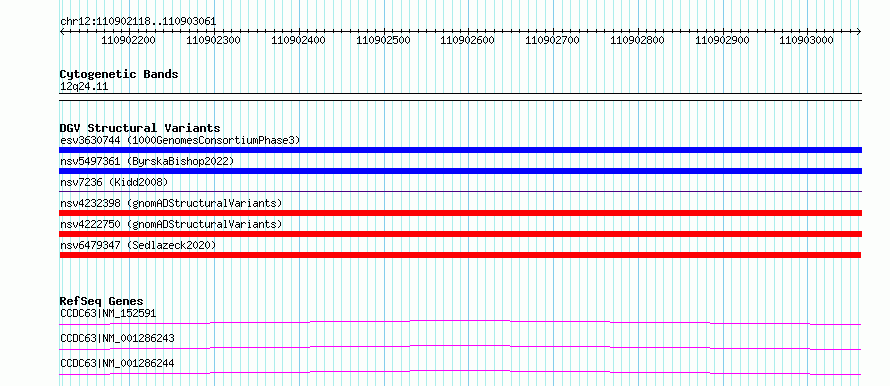Image resolution: width=890 pixels, height=386 pixels.
Task: Open nsv6479347 (Sedlazeck2020) label
Action: click(138, 245)
